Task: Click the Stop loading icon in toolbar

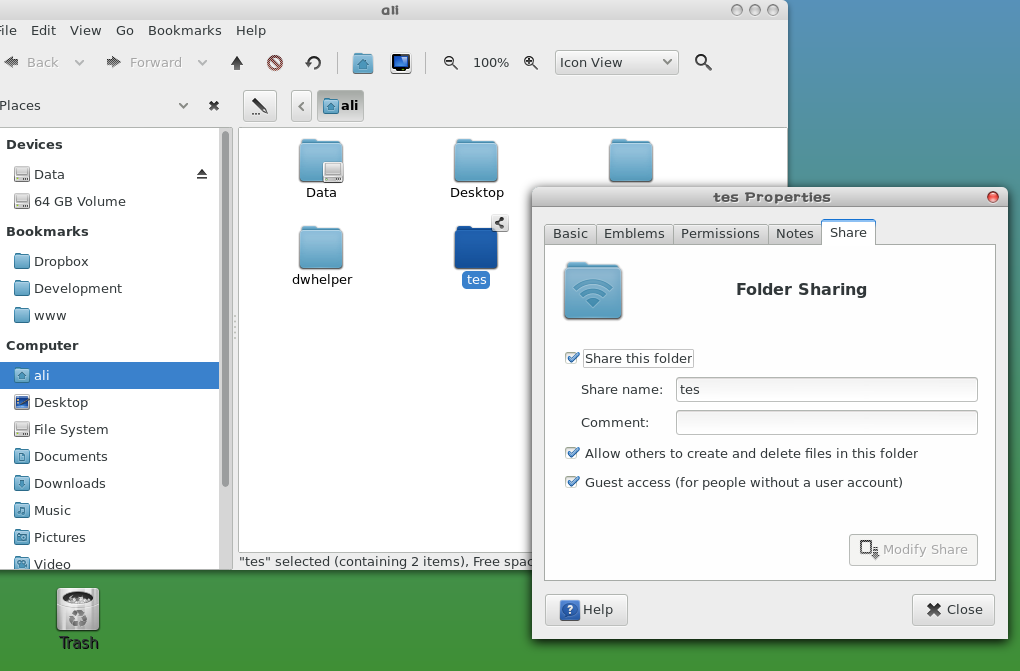Action: [x=275, y=63]
